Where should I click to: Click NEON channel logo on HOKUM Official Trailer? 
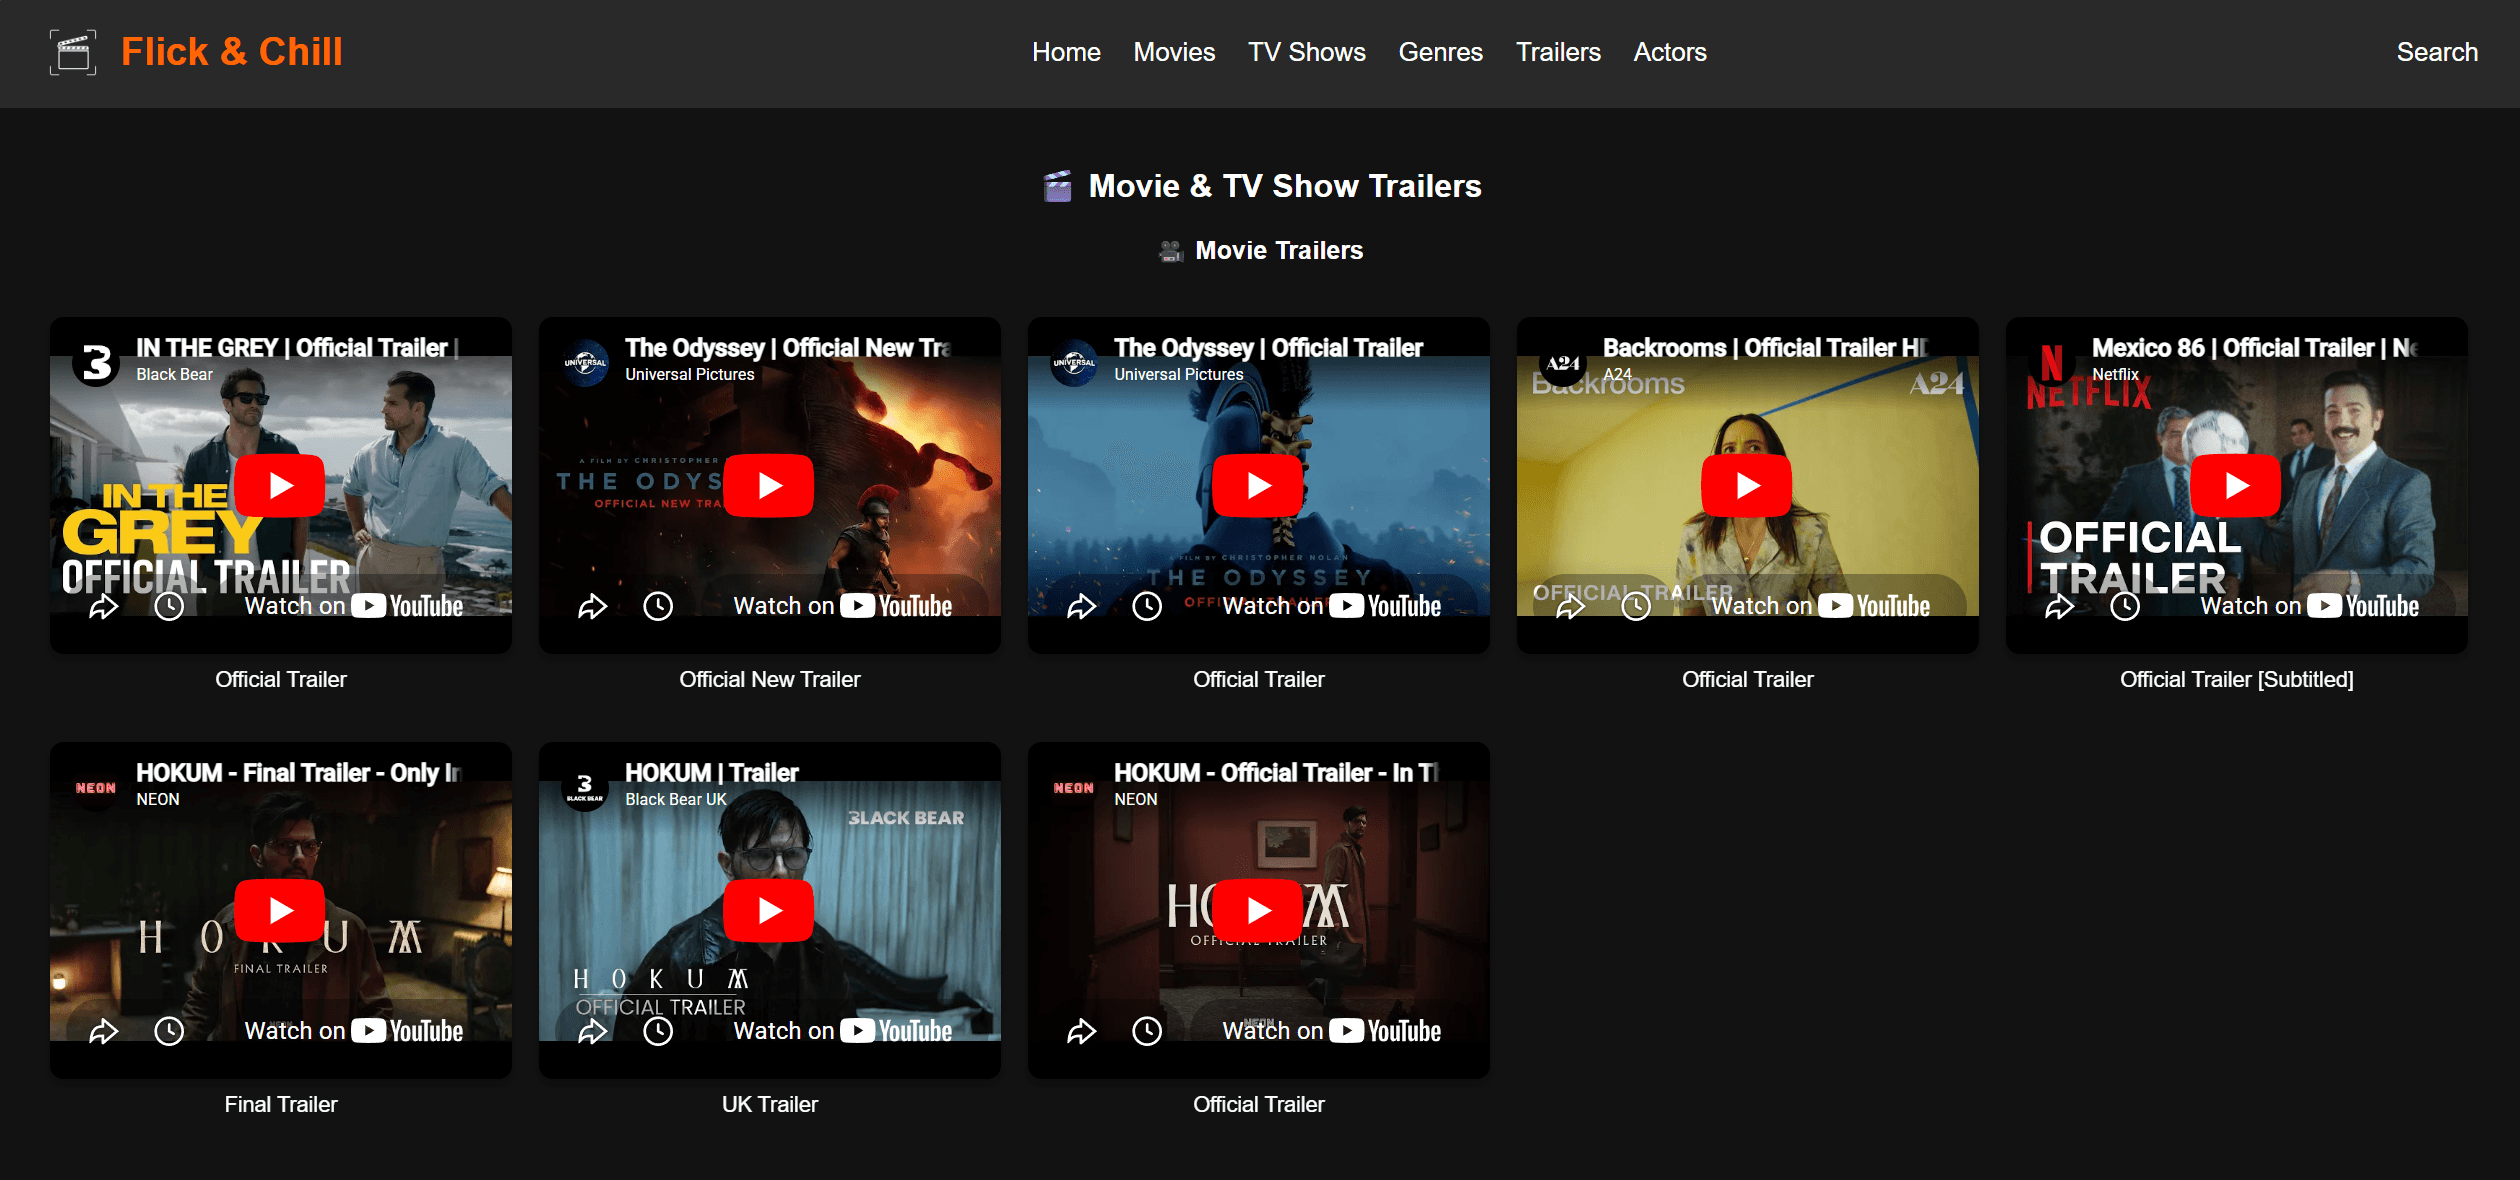click(1075, 787)
